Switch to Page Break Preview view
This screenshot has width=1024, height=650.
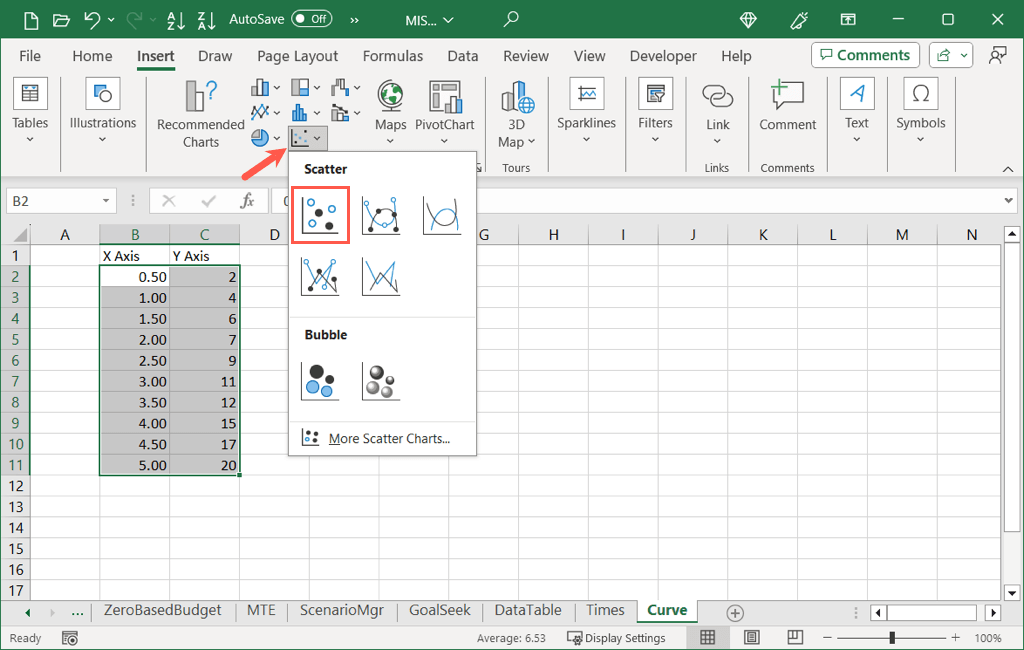(794, 638)
